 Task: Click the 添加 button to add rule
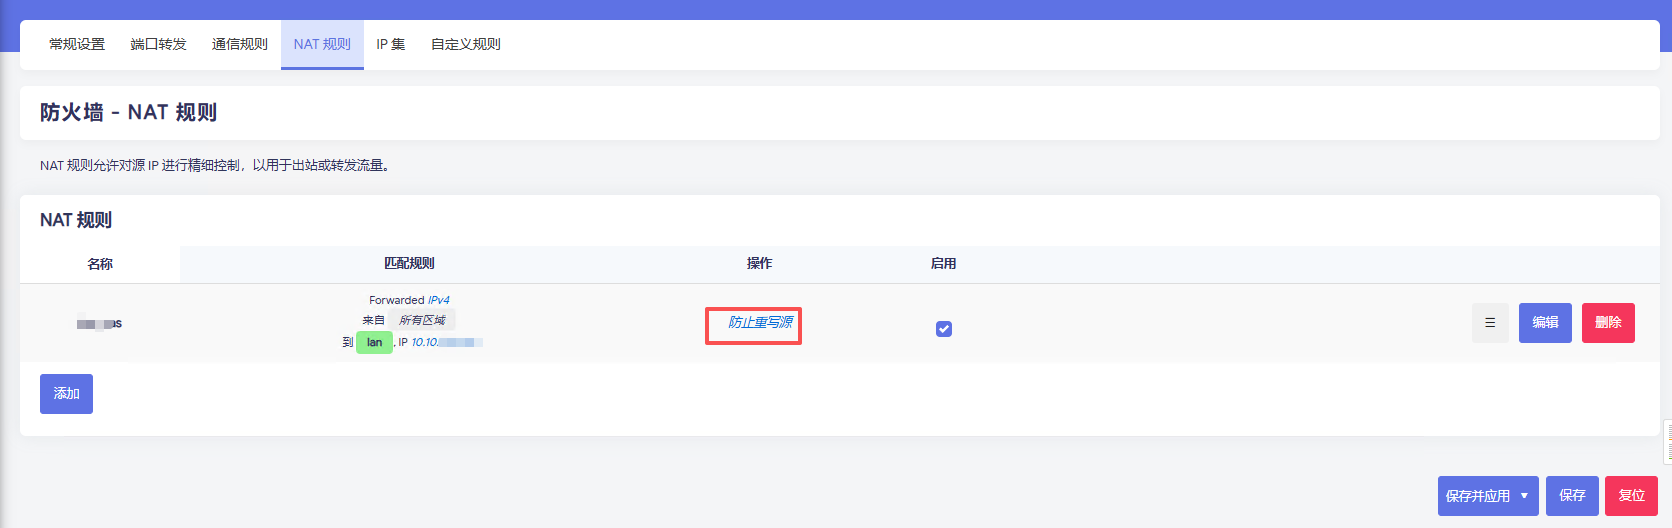66,394
